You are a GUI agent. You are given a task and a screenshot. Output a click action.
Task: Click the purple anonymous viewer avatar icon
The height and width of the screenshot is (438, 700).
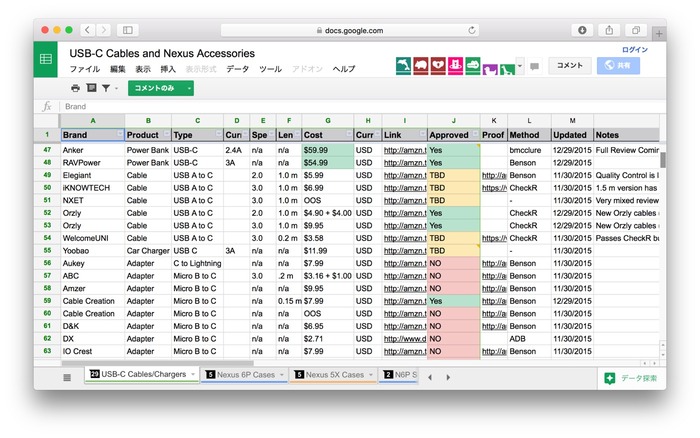490,69
